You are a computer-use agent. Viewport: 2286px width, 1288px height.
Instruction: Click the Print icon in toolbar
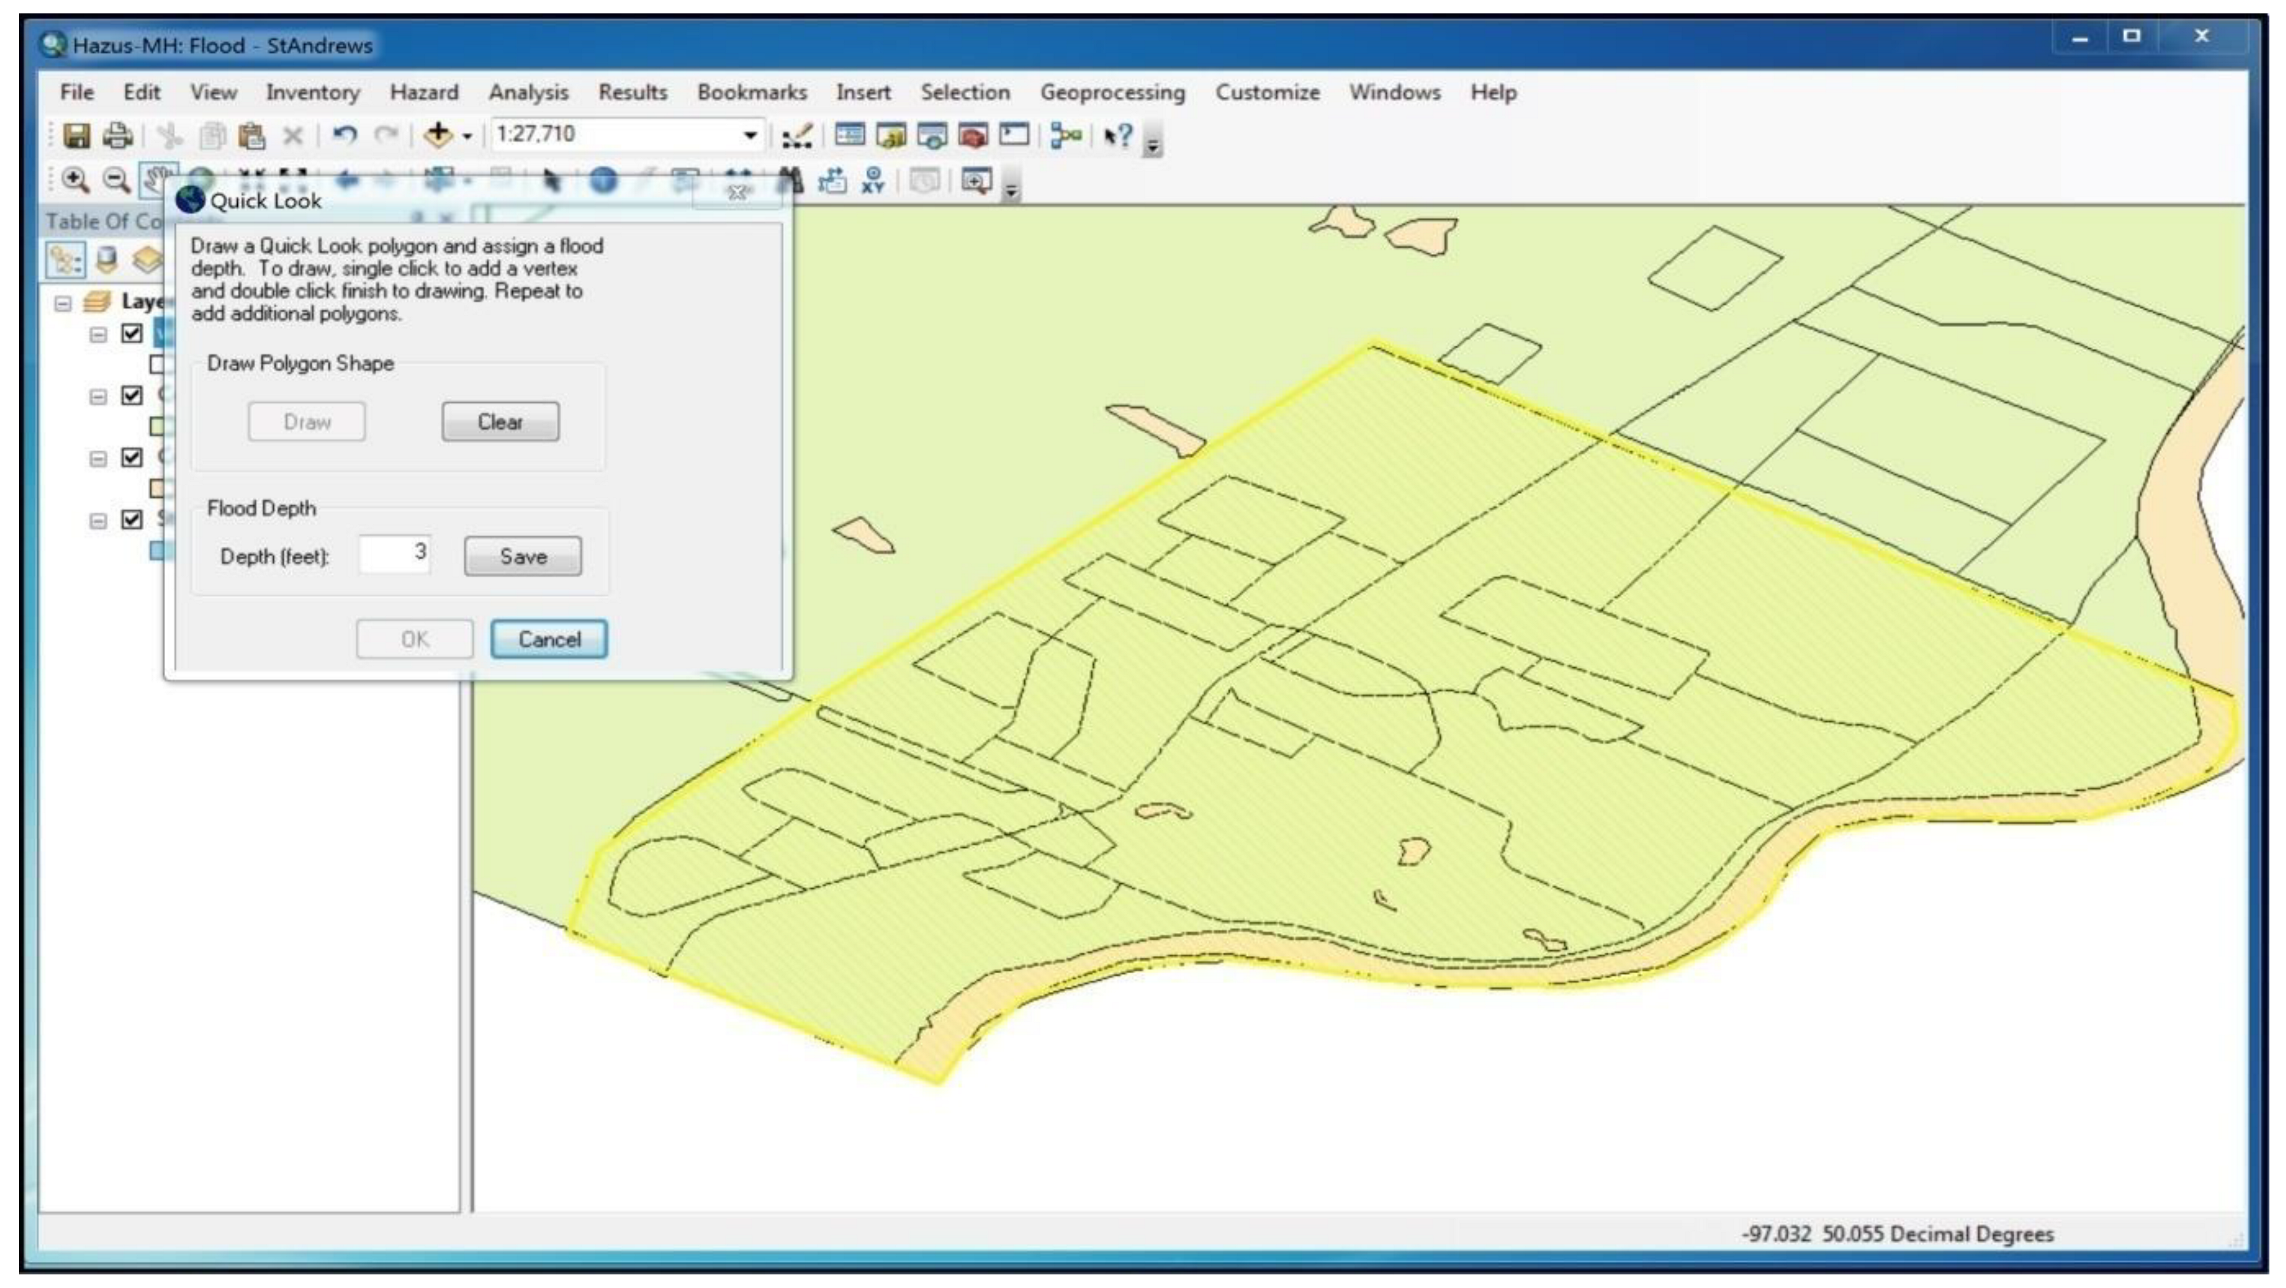click(x=118, y=135)
